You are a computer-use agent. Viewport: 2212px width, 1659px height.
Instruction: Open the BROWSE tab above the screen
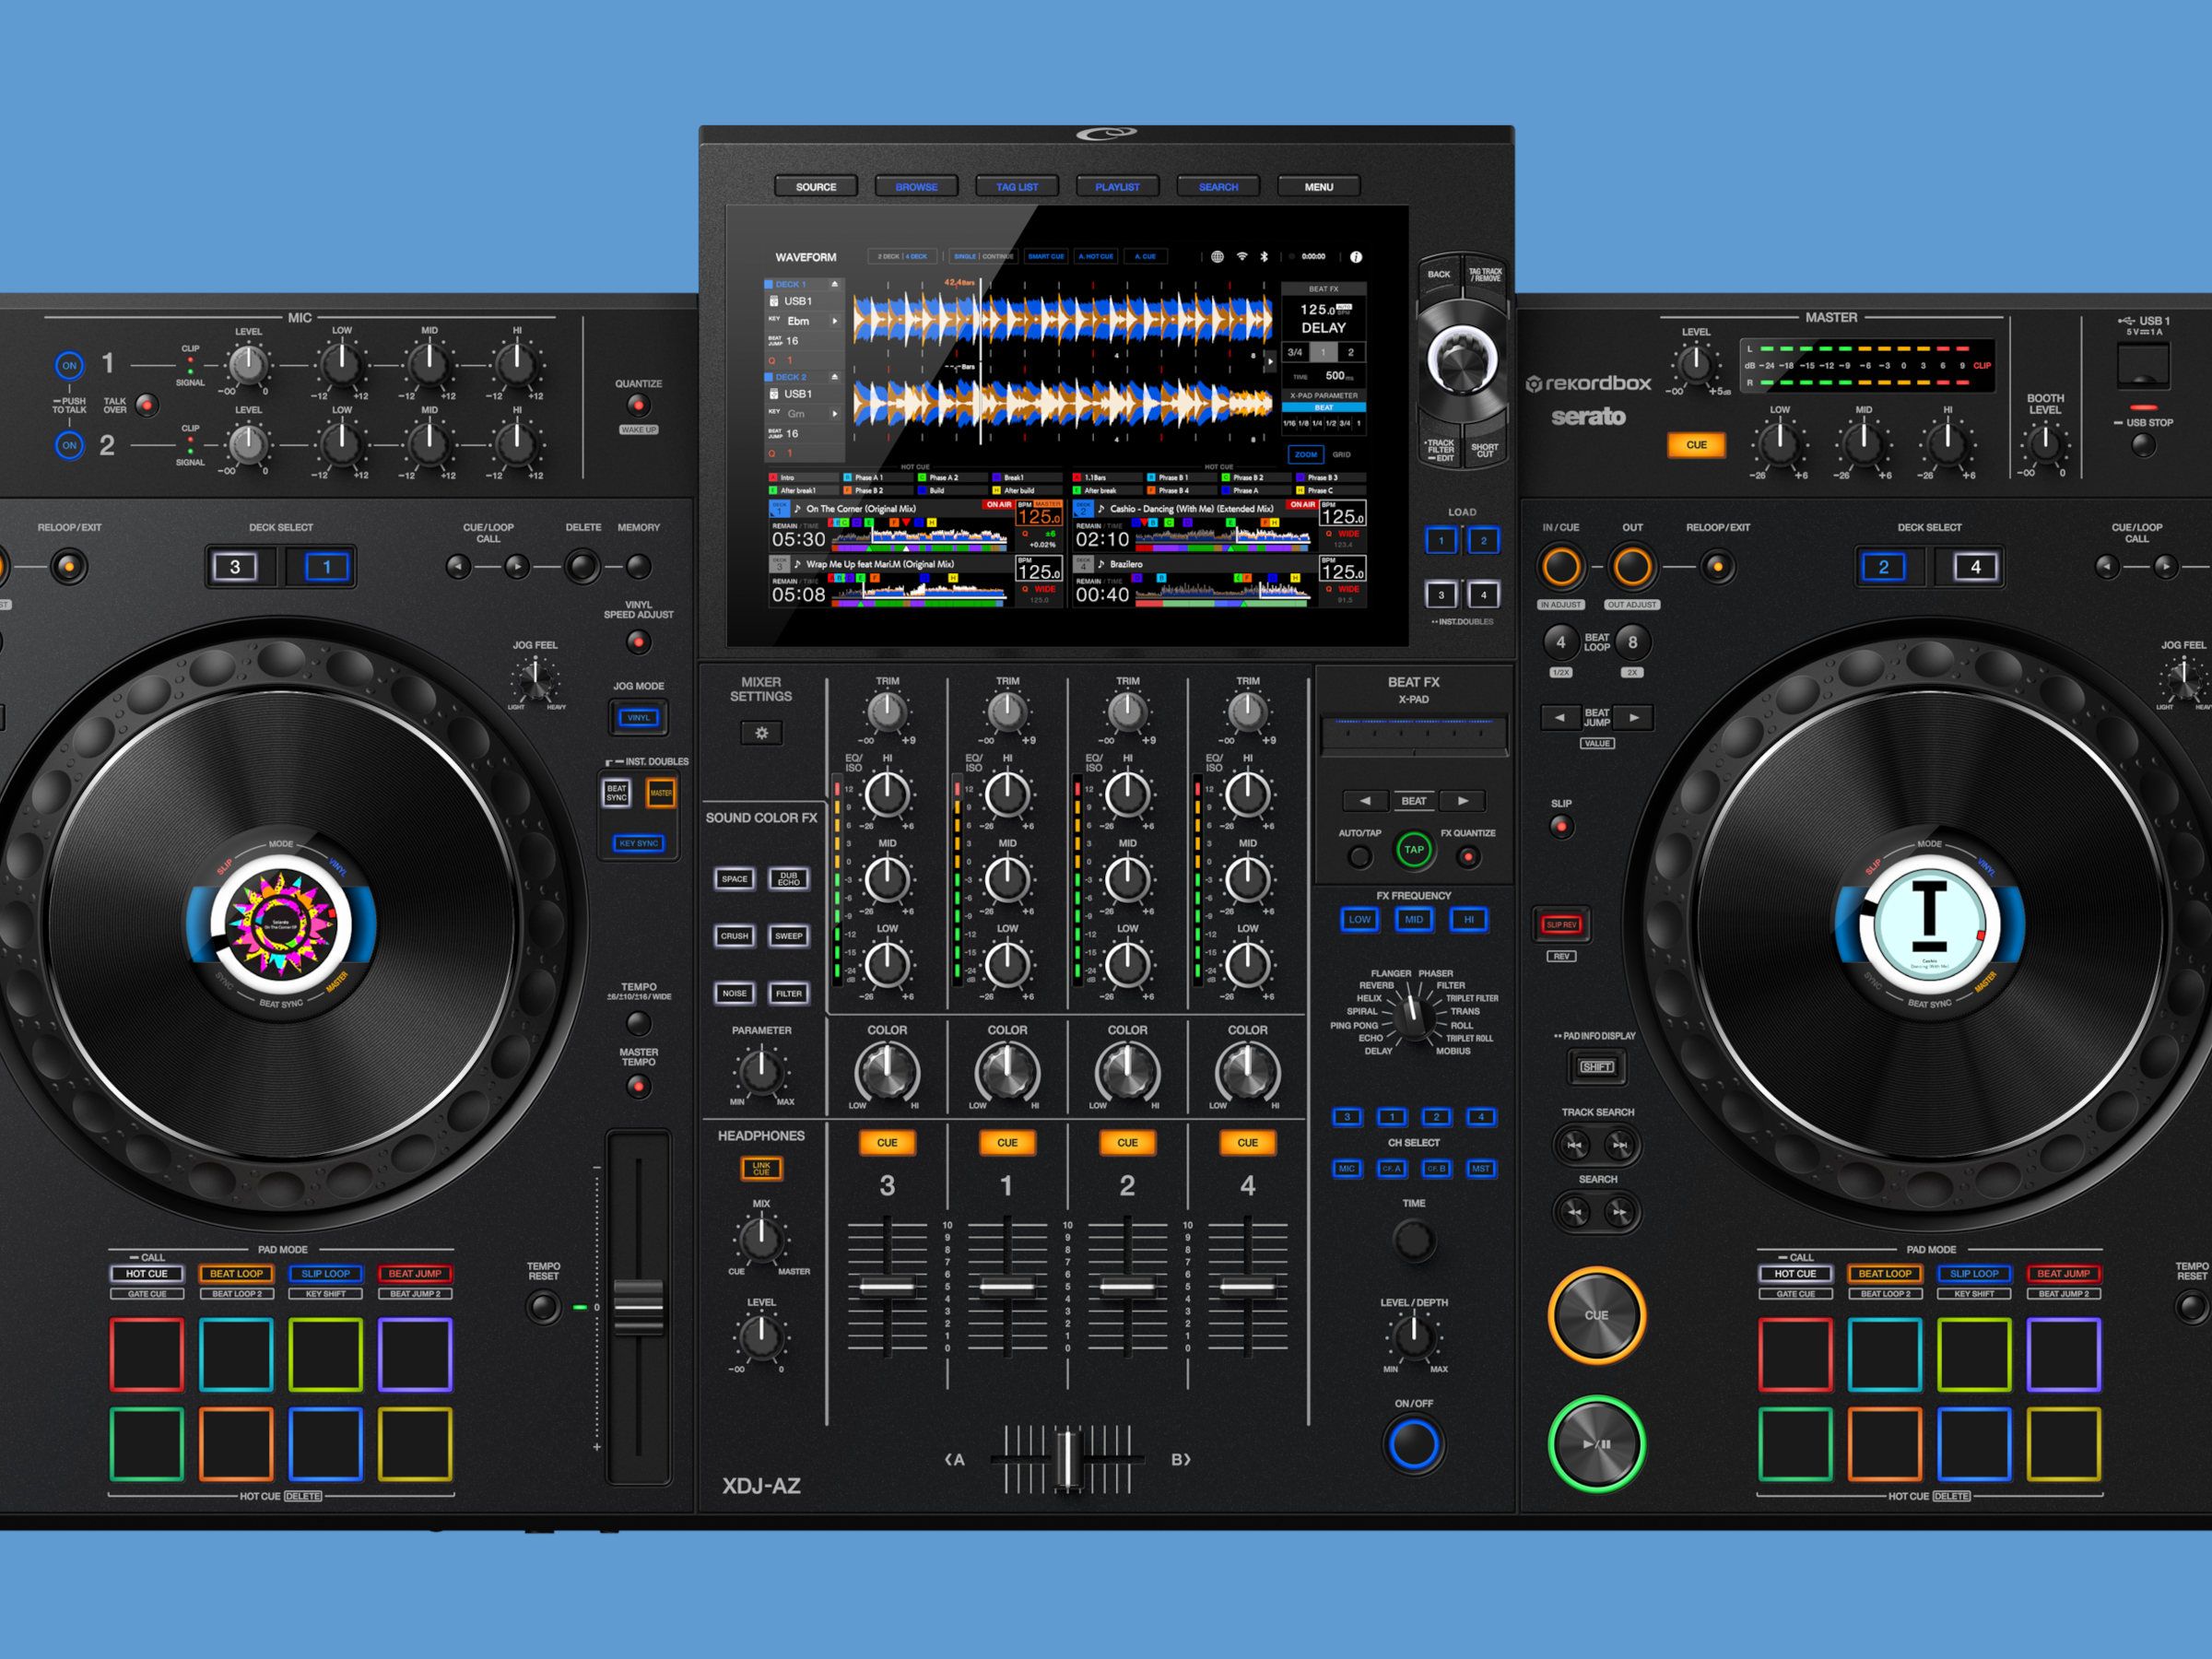click(916, 187)
